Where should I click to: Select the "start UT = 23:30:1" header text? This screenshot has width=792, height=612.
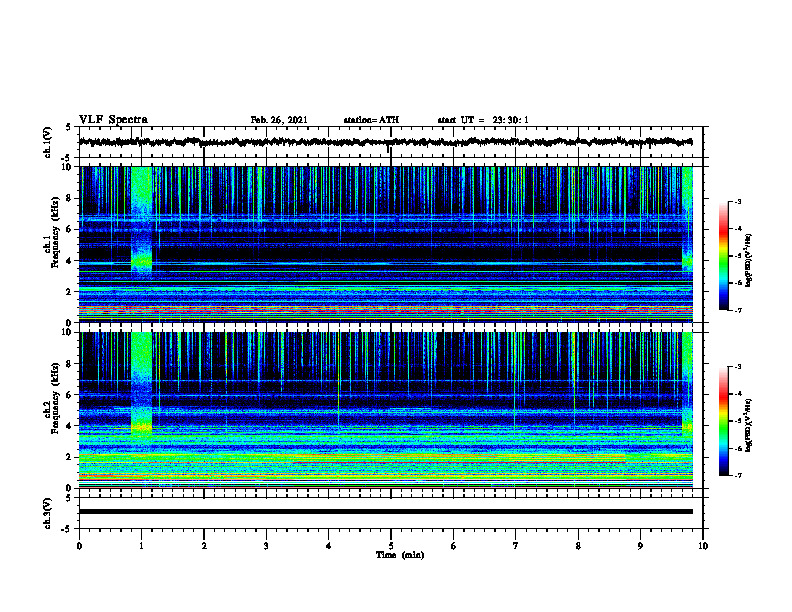[x=483, y=120]
